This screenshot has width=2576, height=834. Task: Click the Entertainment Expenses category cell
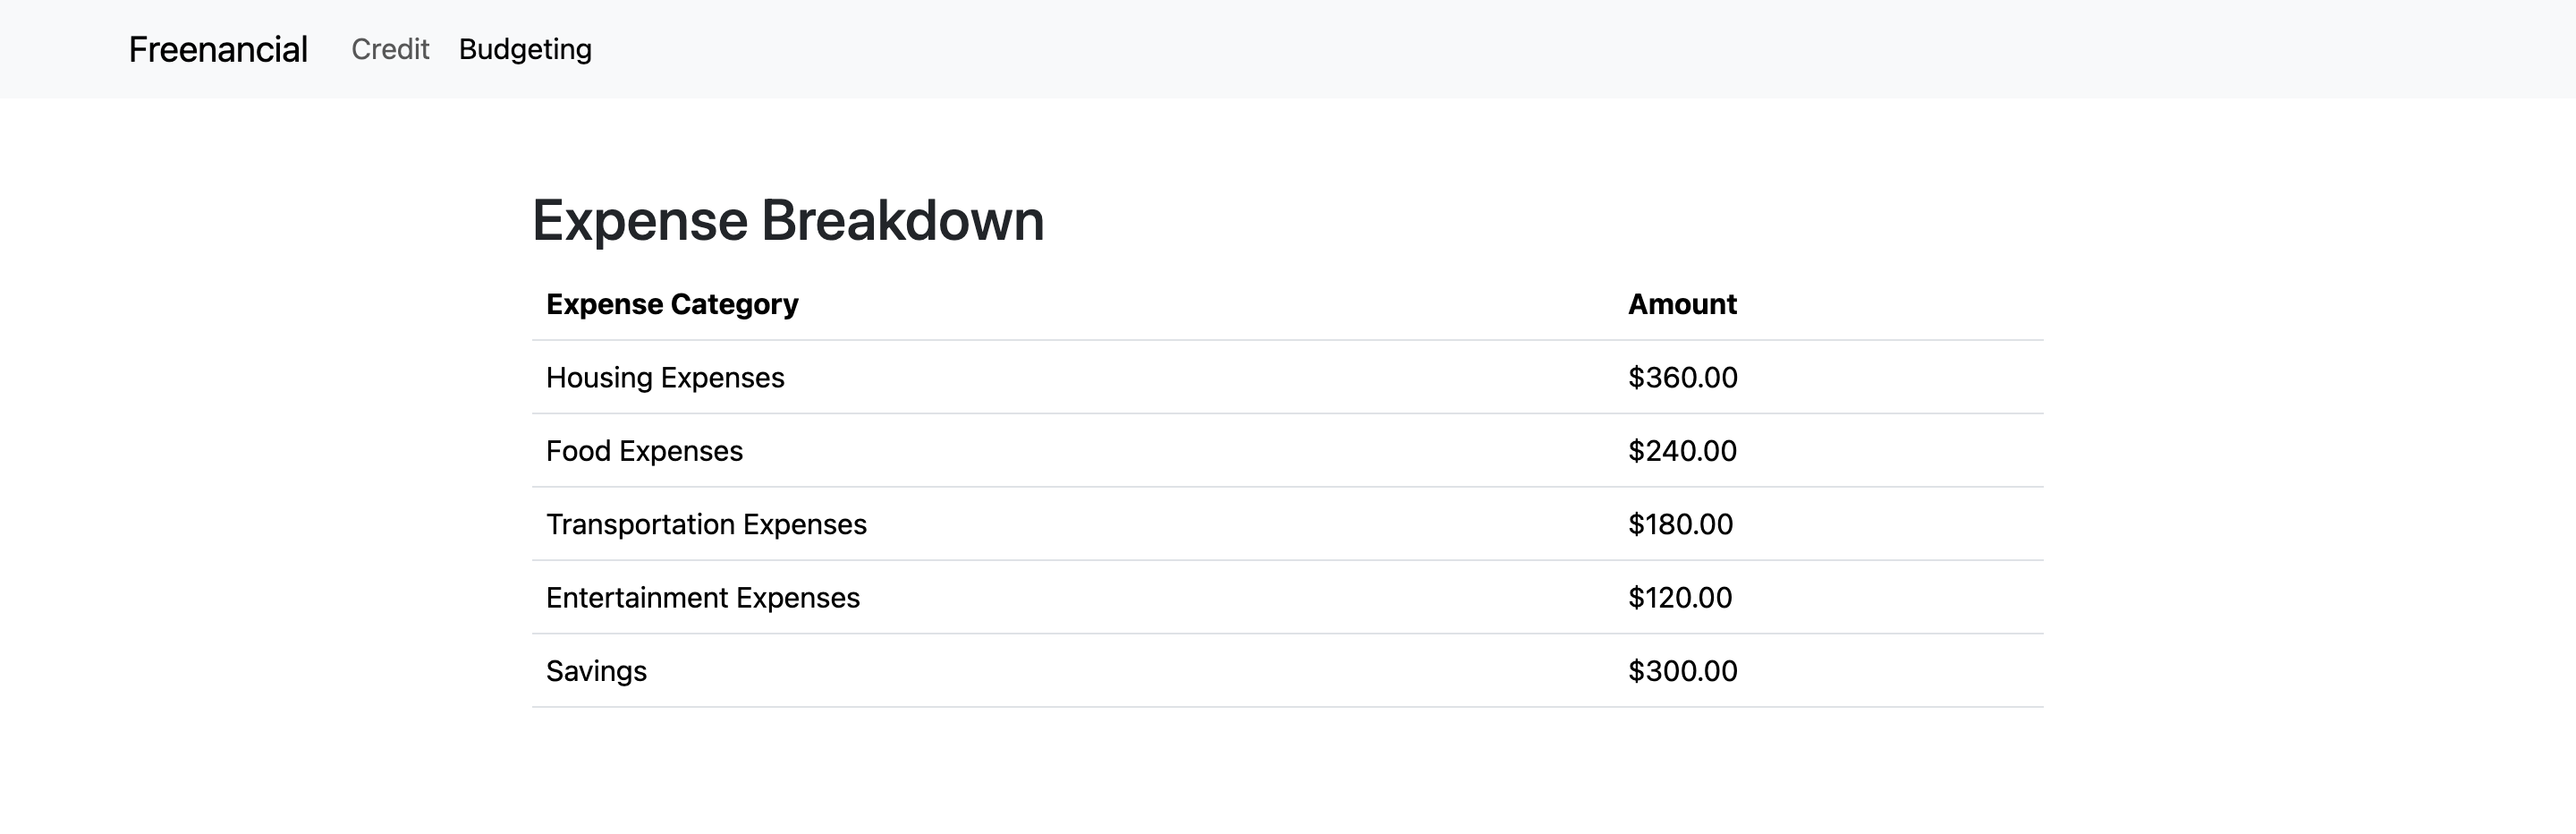[702, 597]
